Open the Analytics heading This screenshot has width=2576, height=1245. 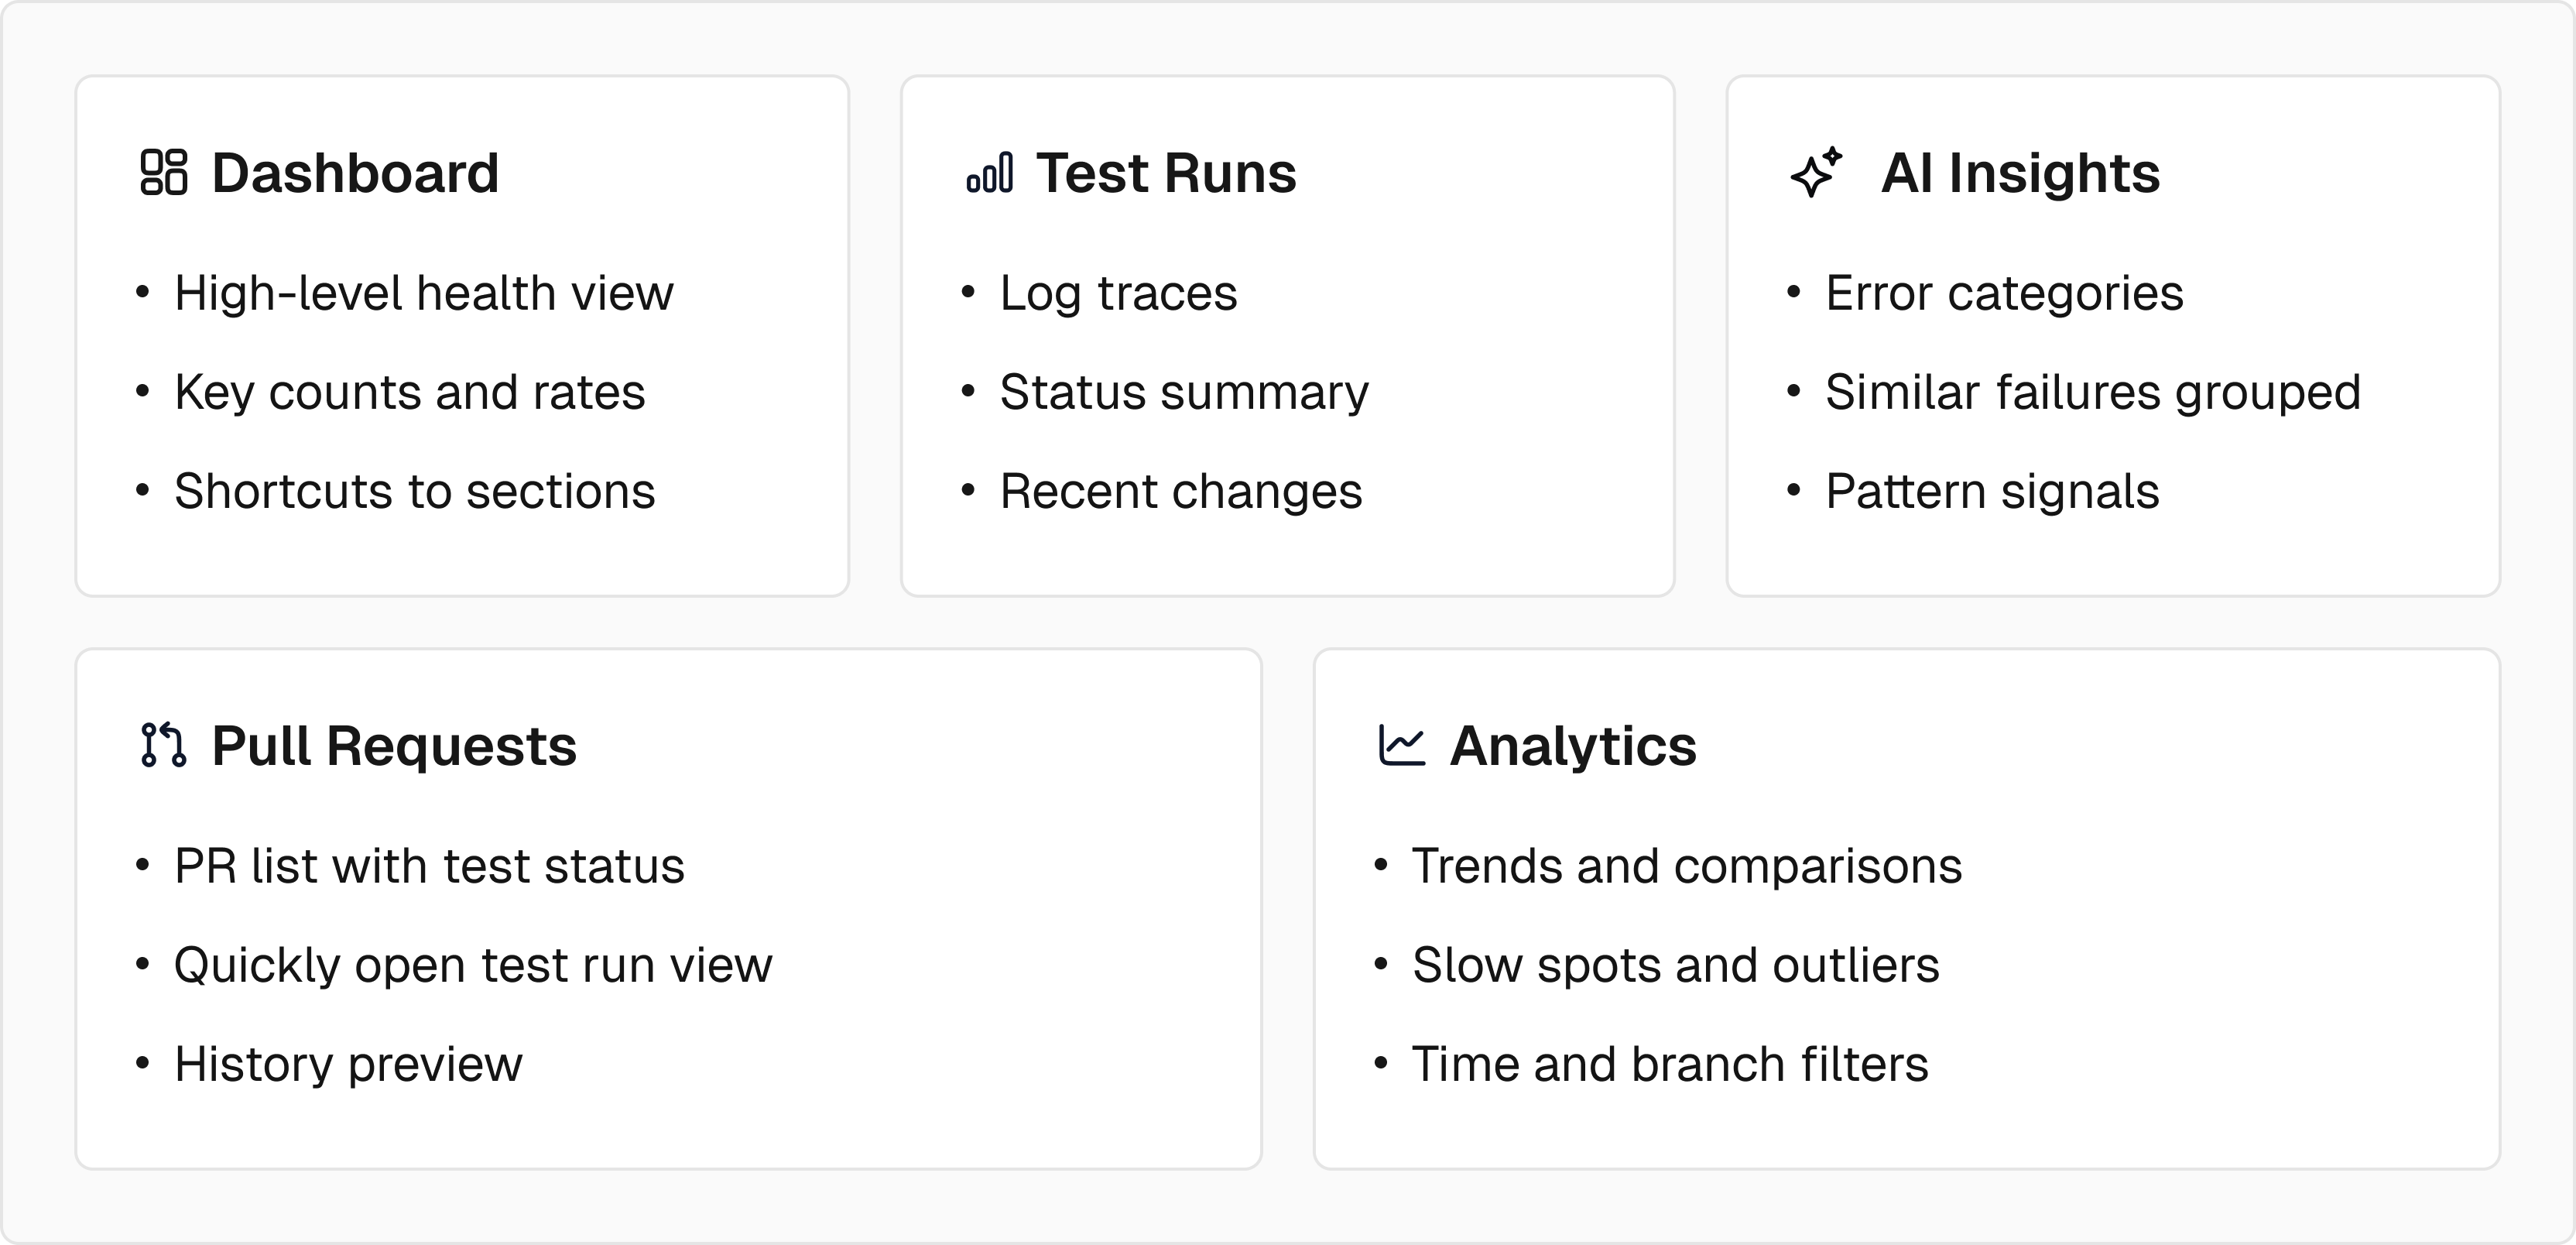1573,746
